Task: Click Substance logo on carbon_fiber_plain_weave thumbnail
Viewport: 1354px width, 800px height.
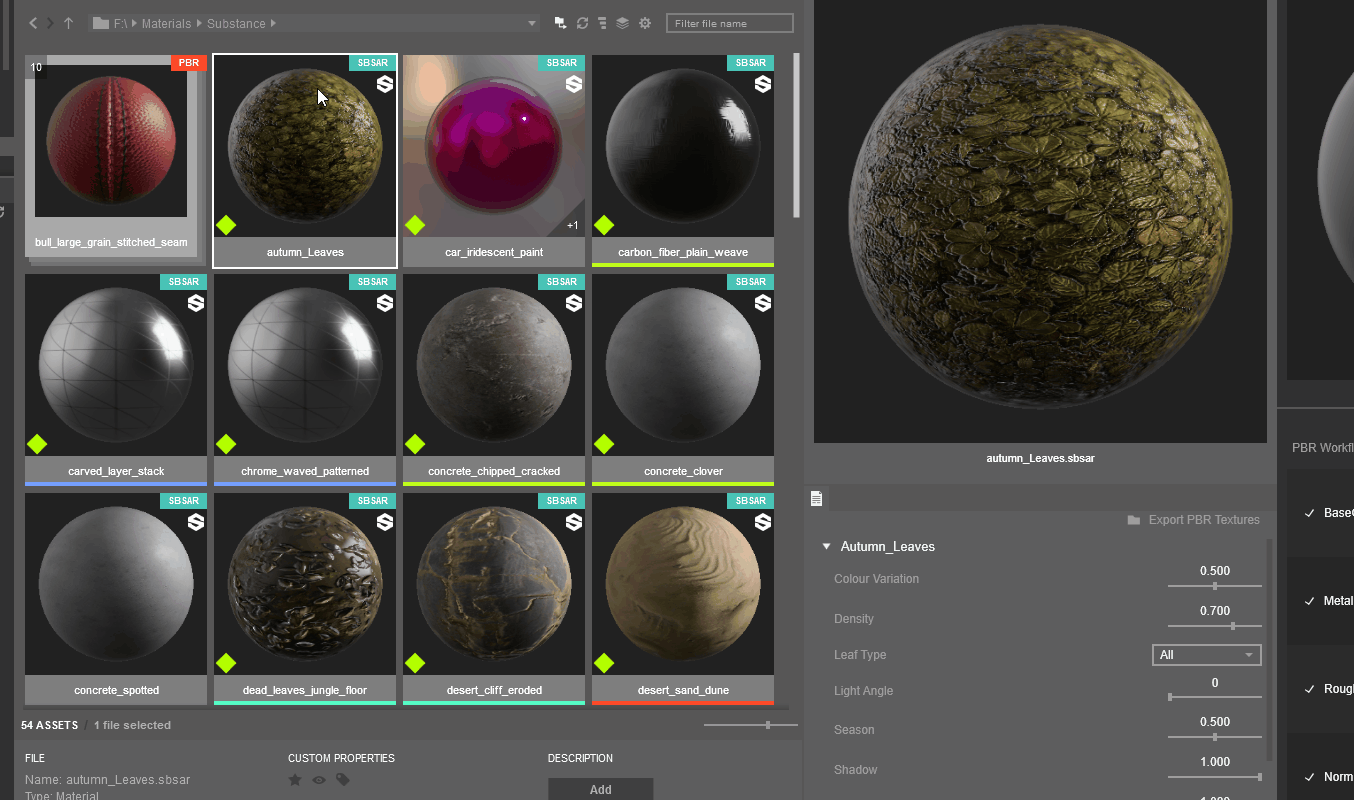Action: 763,85
